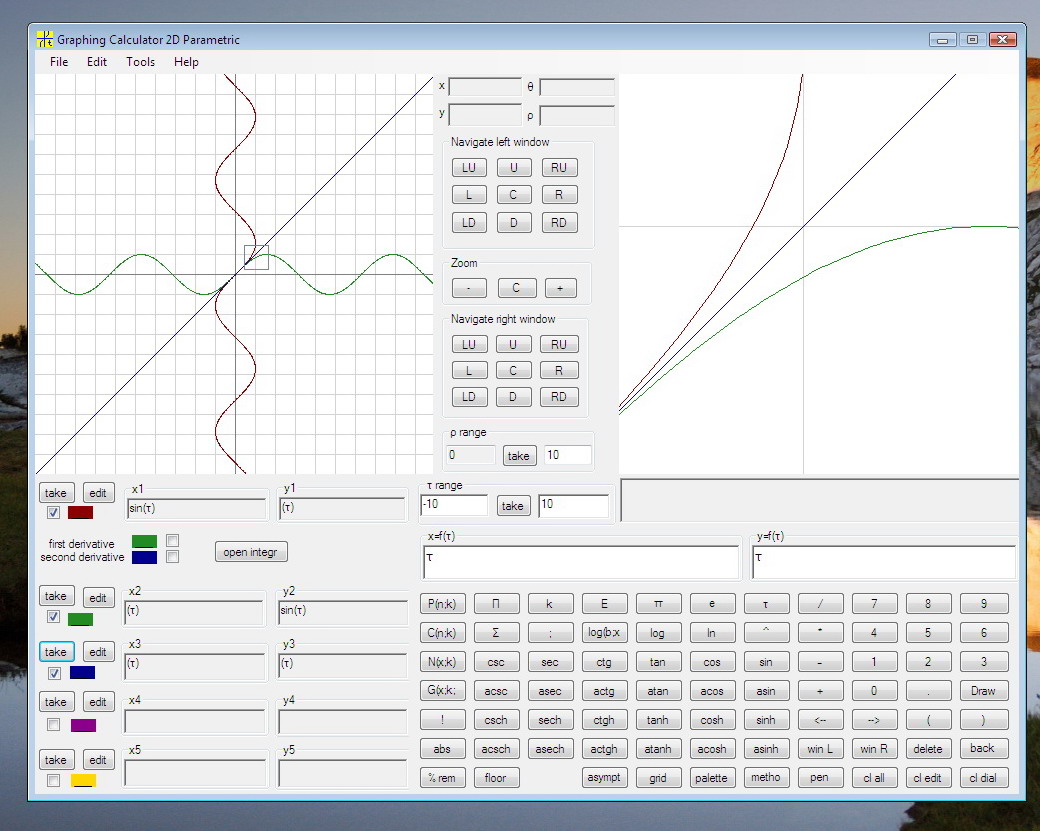Click the edit button for x5
The image size is (1040, 831).
(x=98, y=760)
